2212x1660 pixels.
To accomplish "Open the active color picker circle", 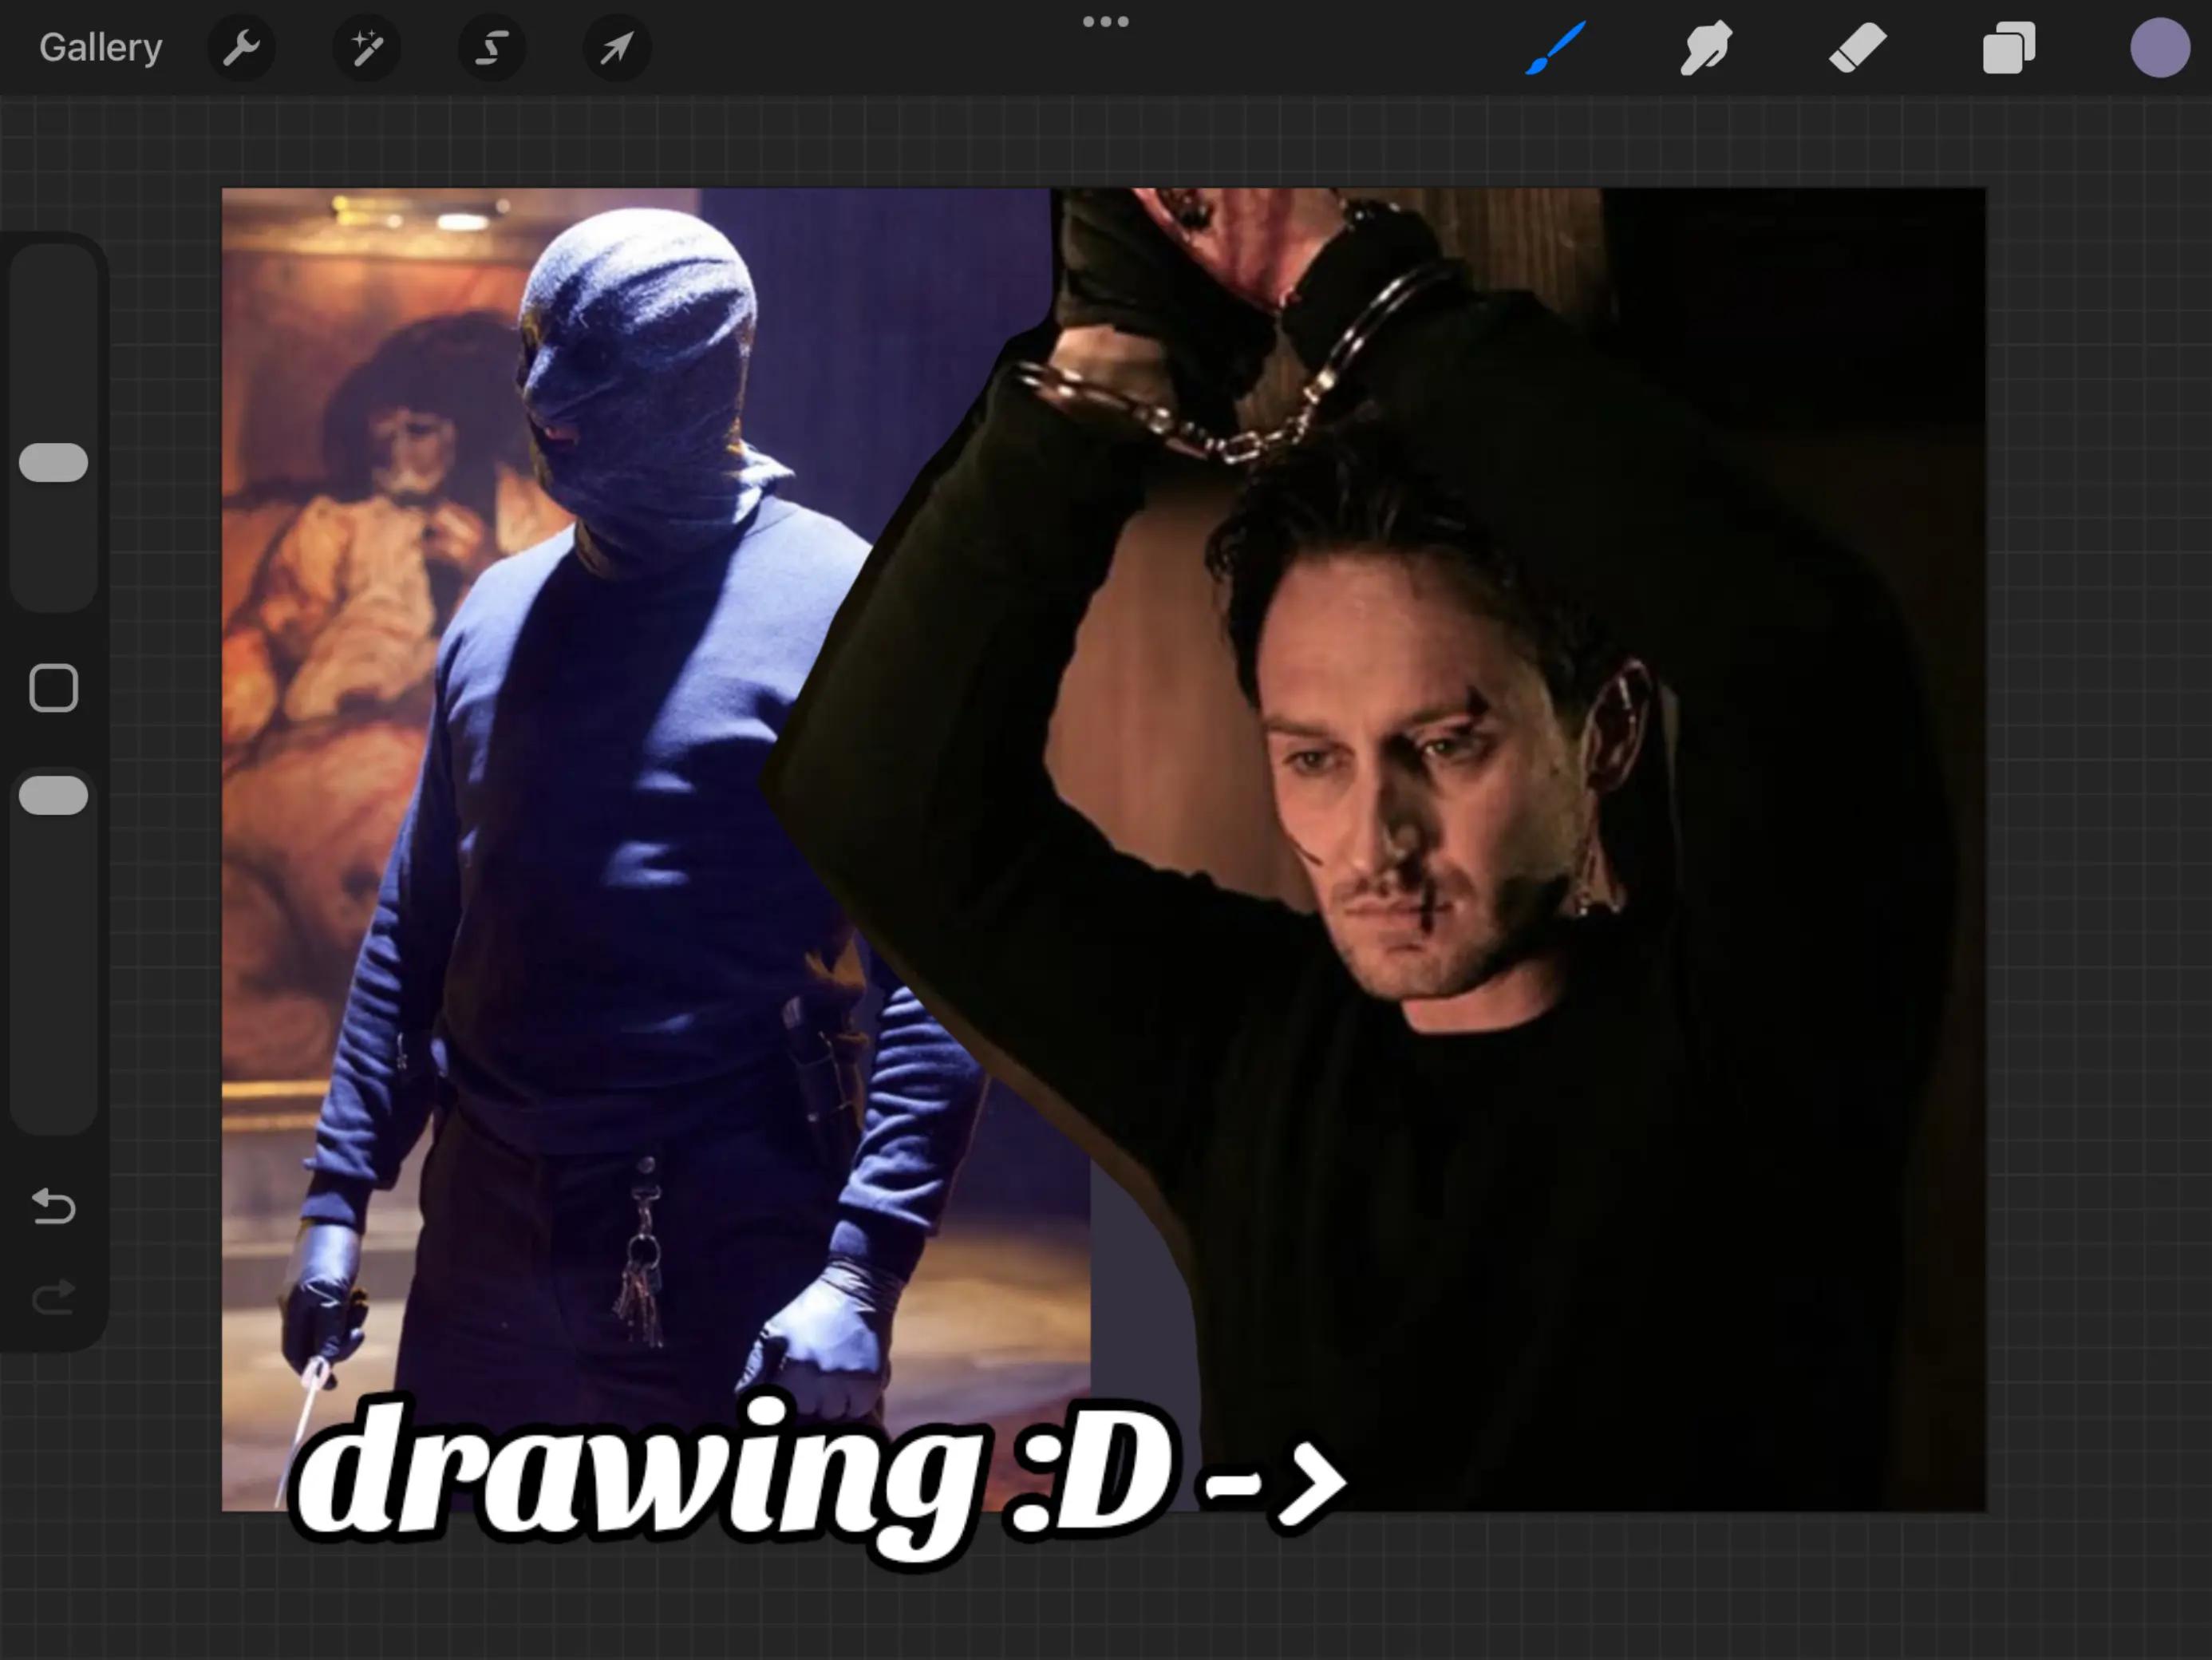I will click(x=2160, y=48).
